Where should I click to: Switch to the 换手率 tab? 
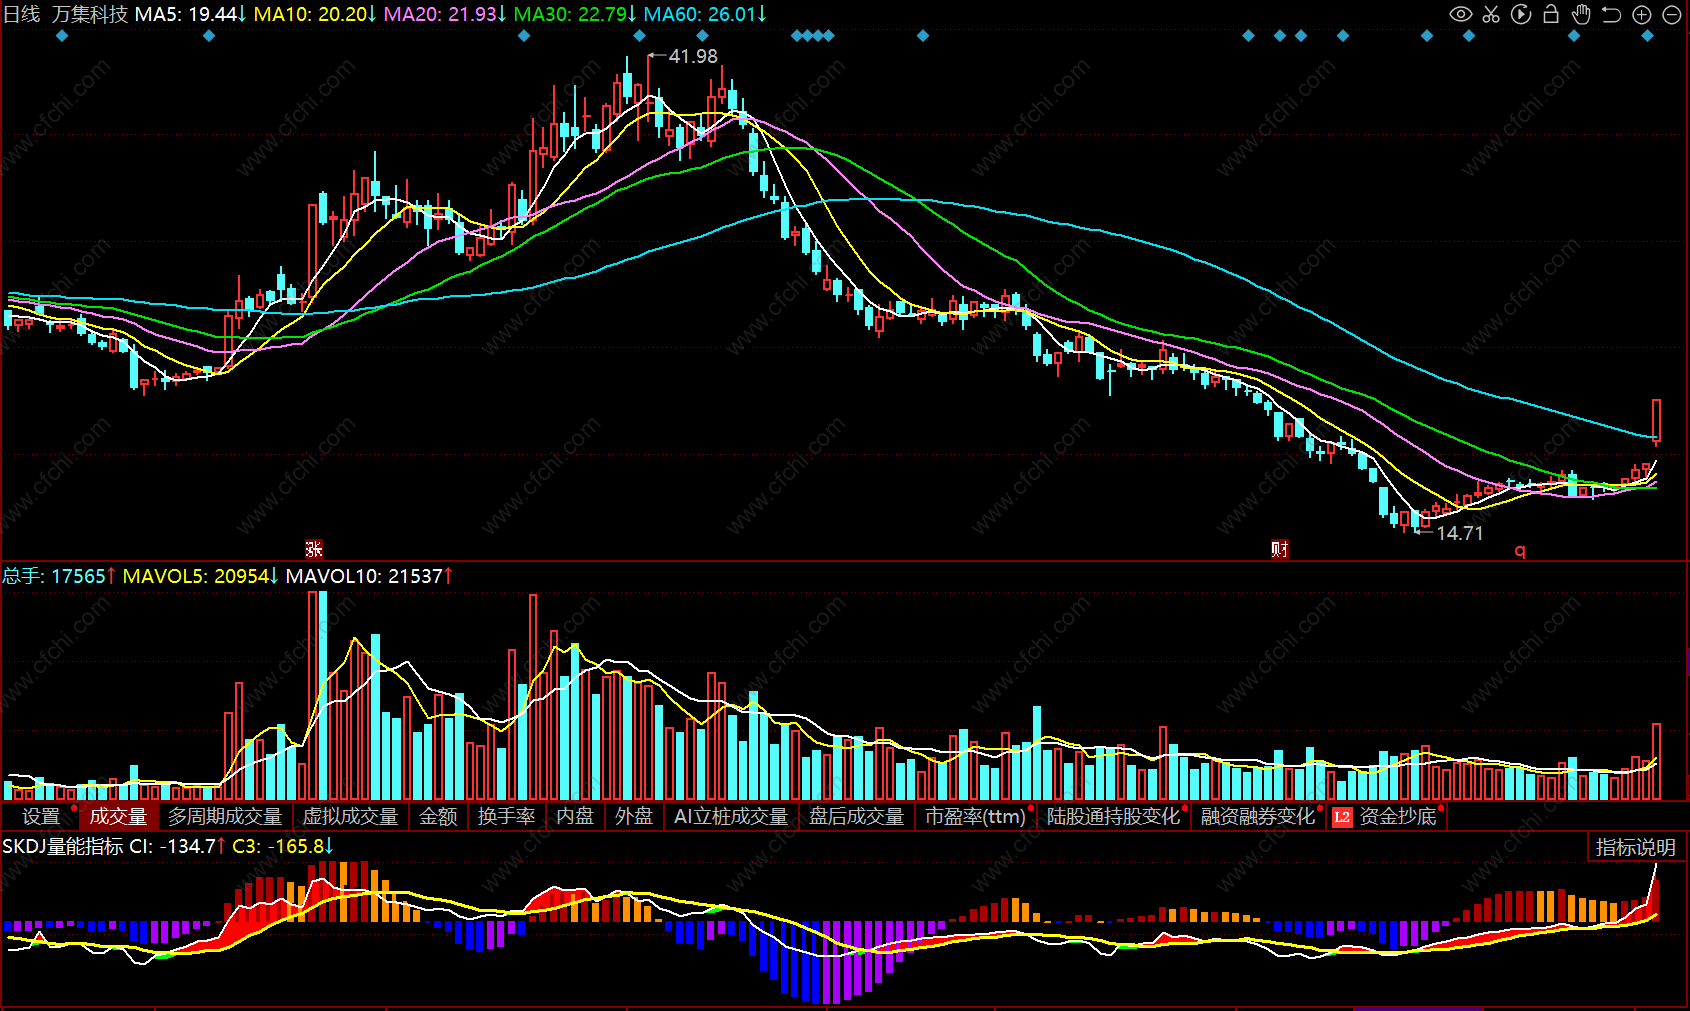[x=506, y=817]
